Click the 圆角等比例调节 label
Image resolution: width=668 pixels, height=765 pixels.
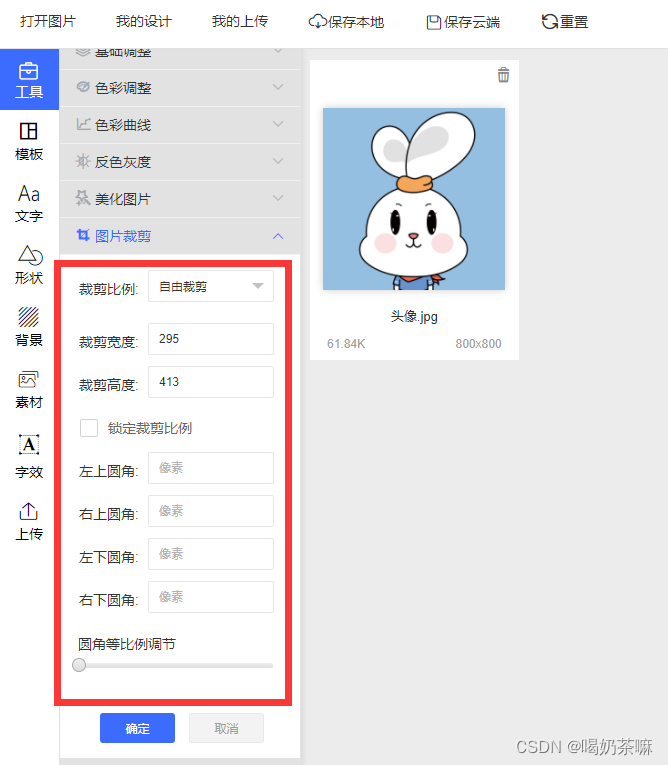pos(127,644)
